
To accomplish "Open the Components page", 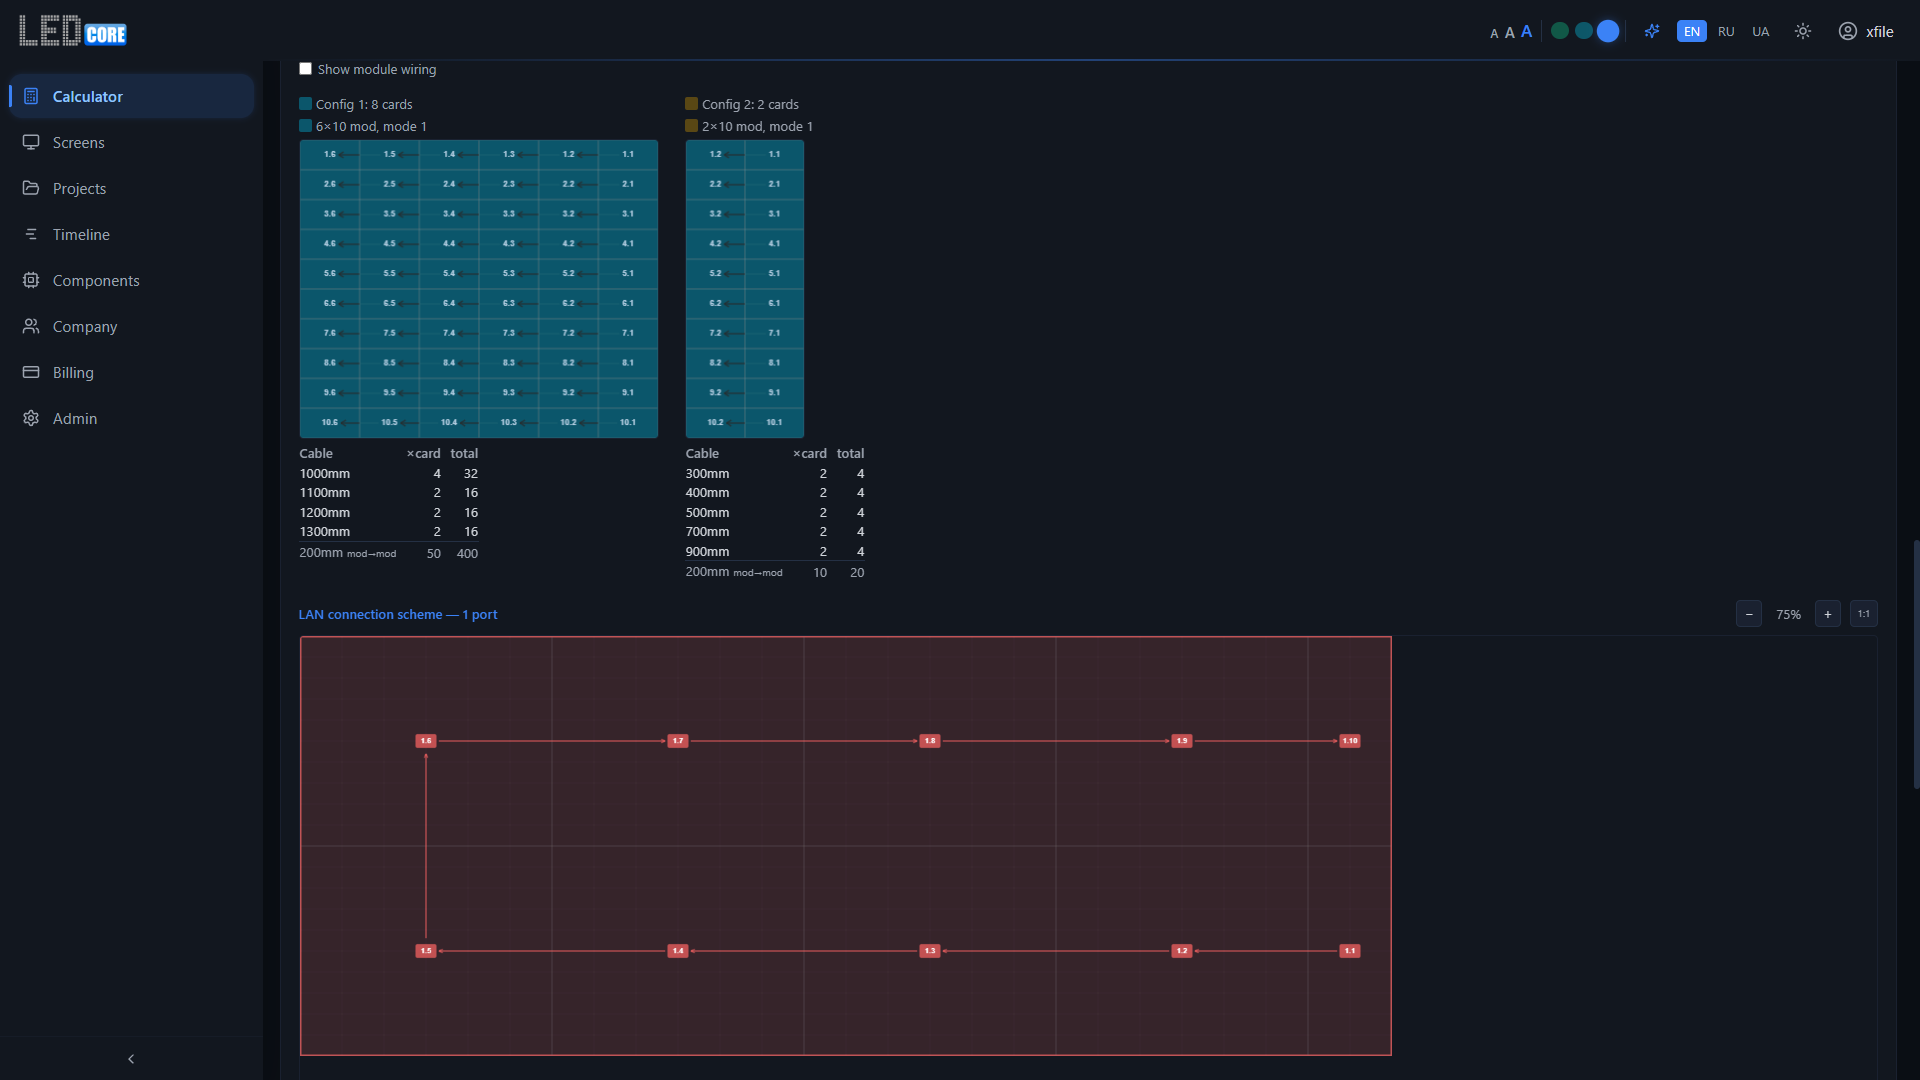I will coord(96,281).
